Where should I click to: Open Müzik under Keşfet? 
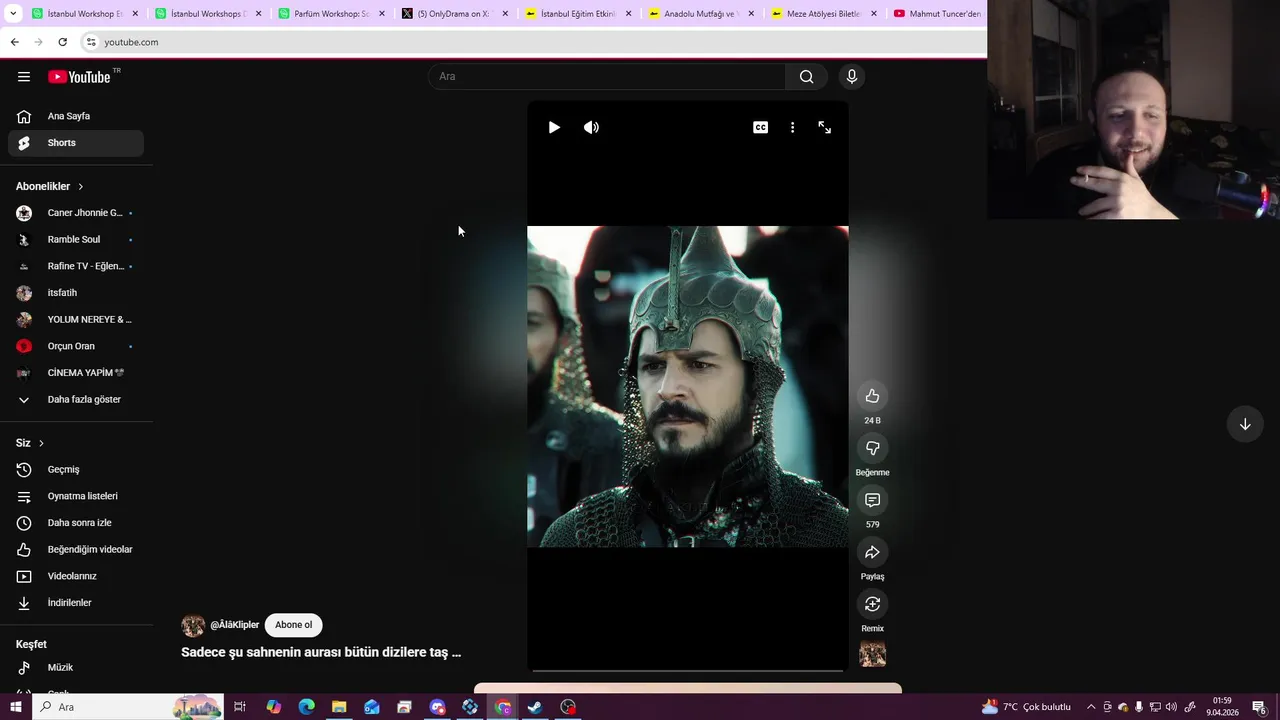pyautogui.click(x=76, y=668)
